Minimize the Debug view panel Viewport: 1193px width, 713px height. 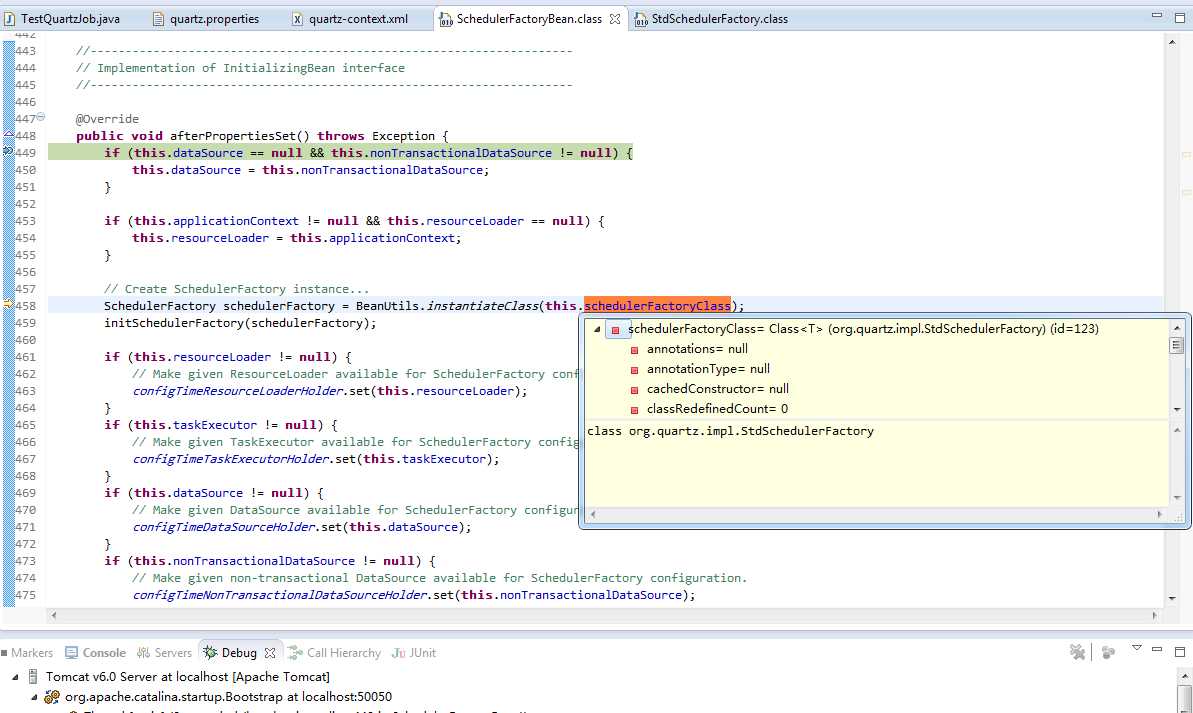point(1156,649)
